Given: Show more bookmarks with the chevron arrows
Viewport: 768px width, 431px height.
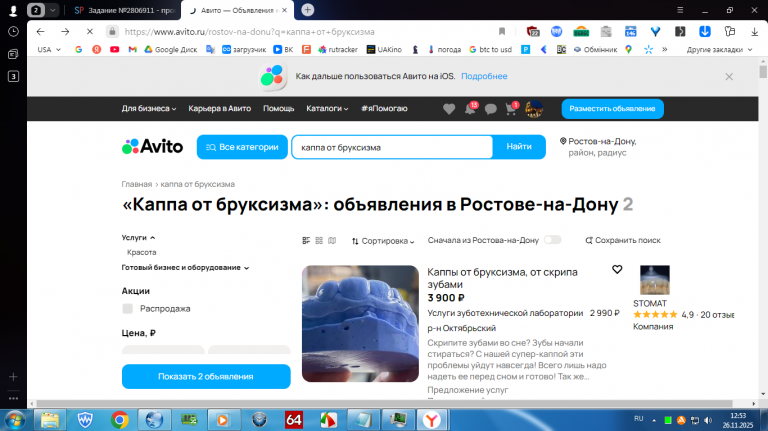Looking at the screenshot, I should tap(665, 49).
